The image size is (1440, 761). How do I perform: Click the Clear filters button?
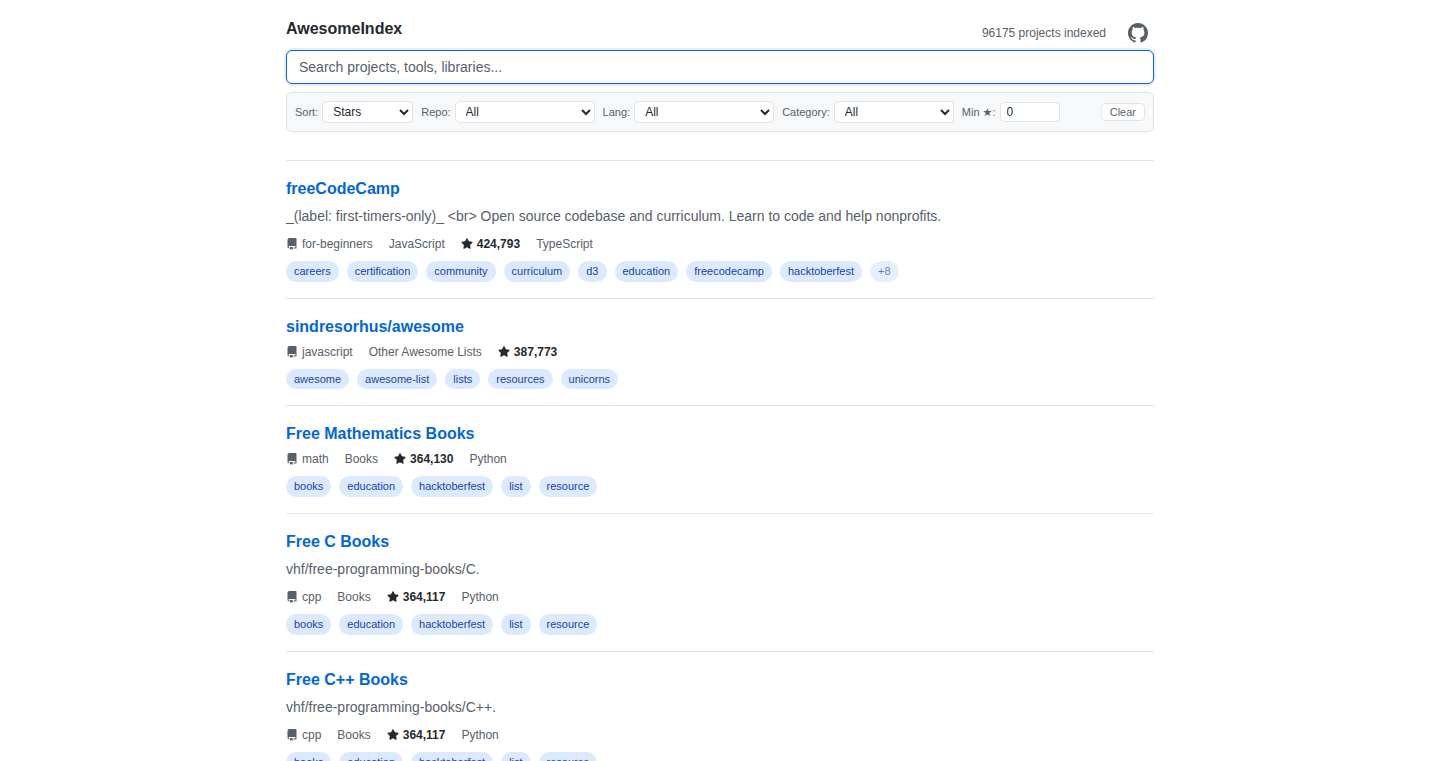(x=1123, y=112)
